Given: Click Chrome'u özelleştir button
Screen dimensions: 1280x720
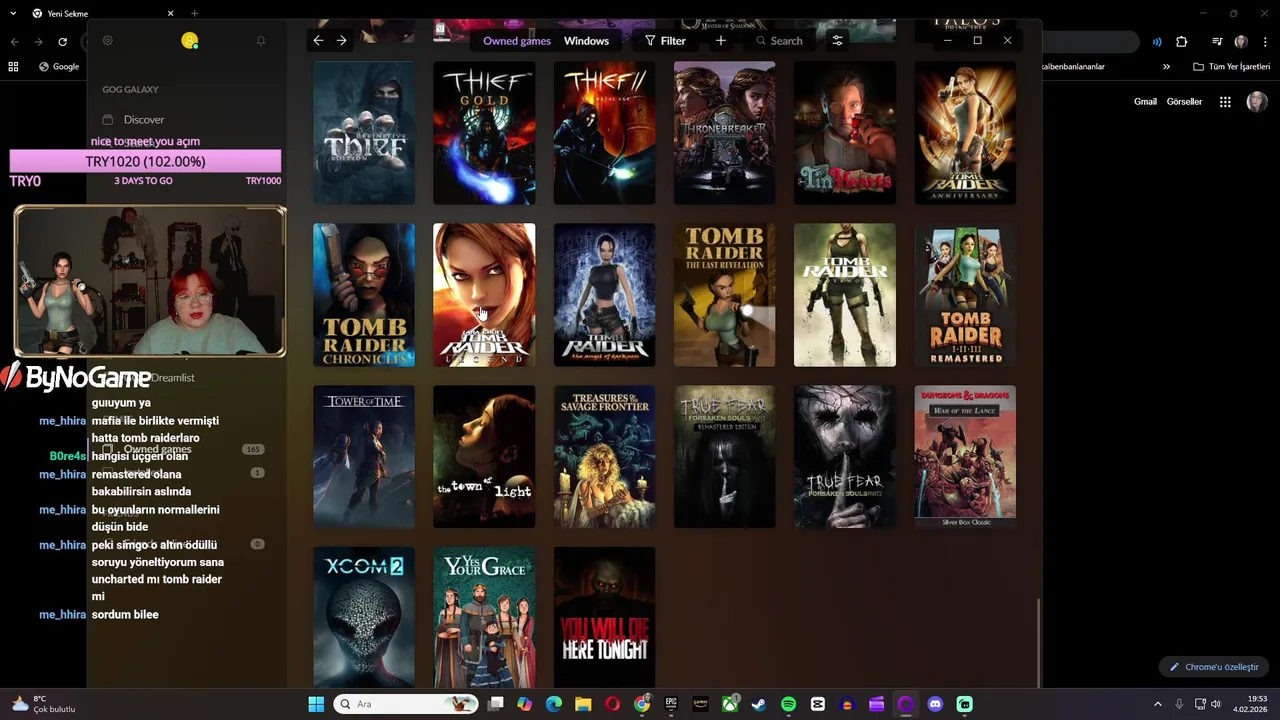Looking at the screenshot, I should pyautogui.click(x=1214, y=667).
